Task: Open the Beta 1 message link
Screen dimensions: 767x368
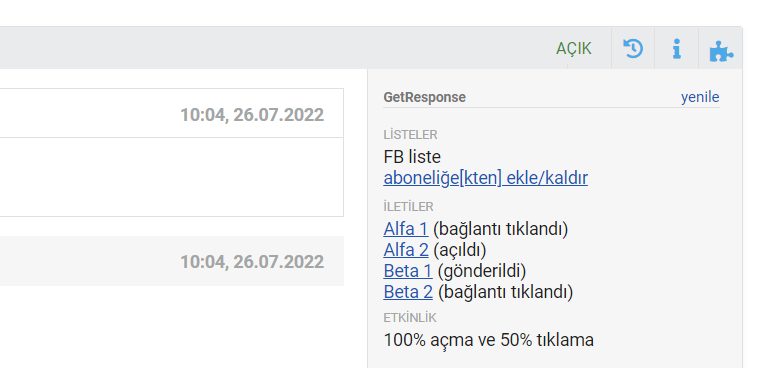Action: pos(408,271)
